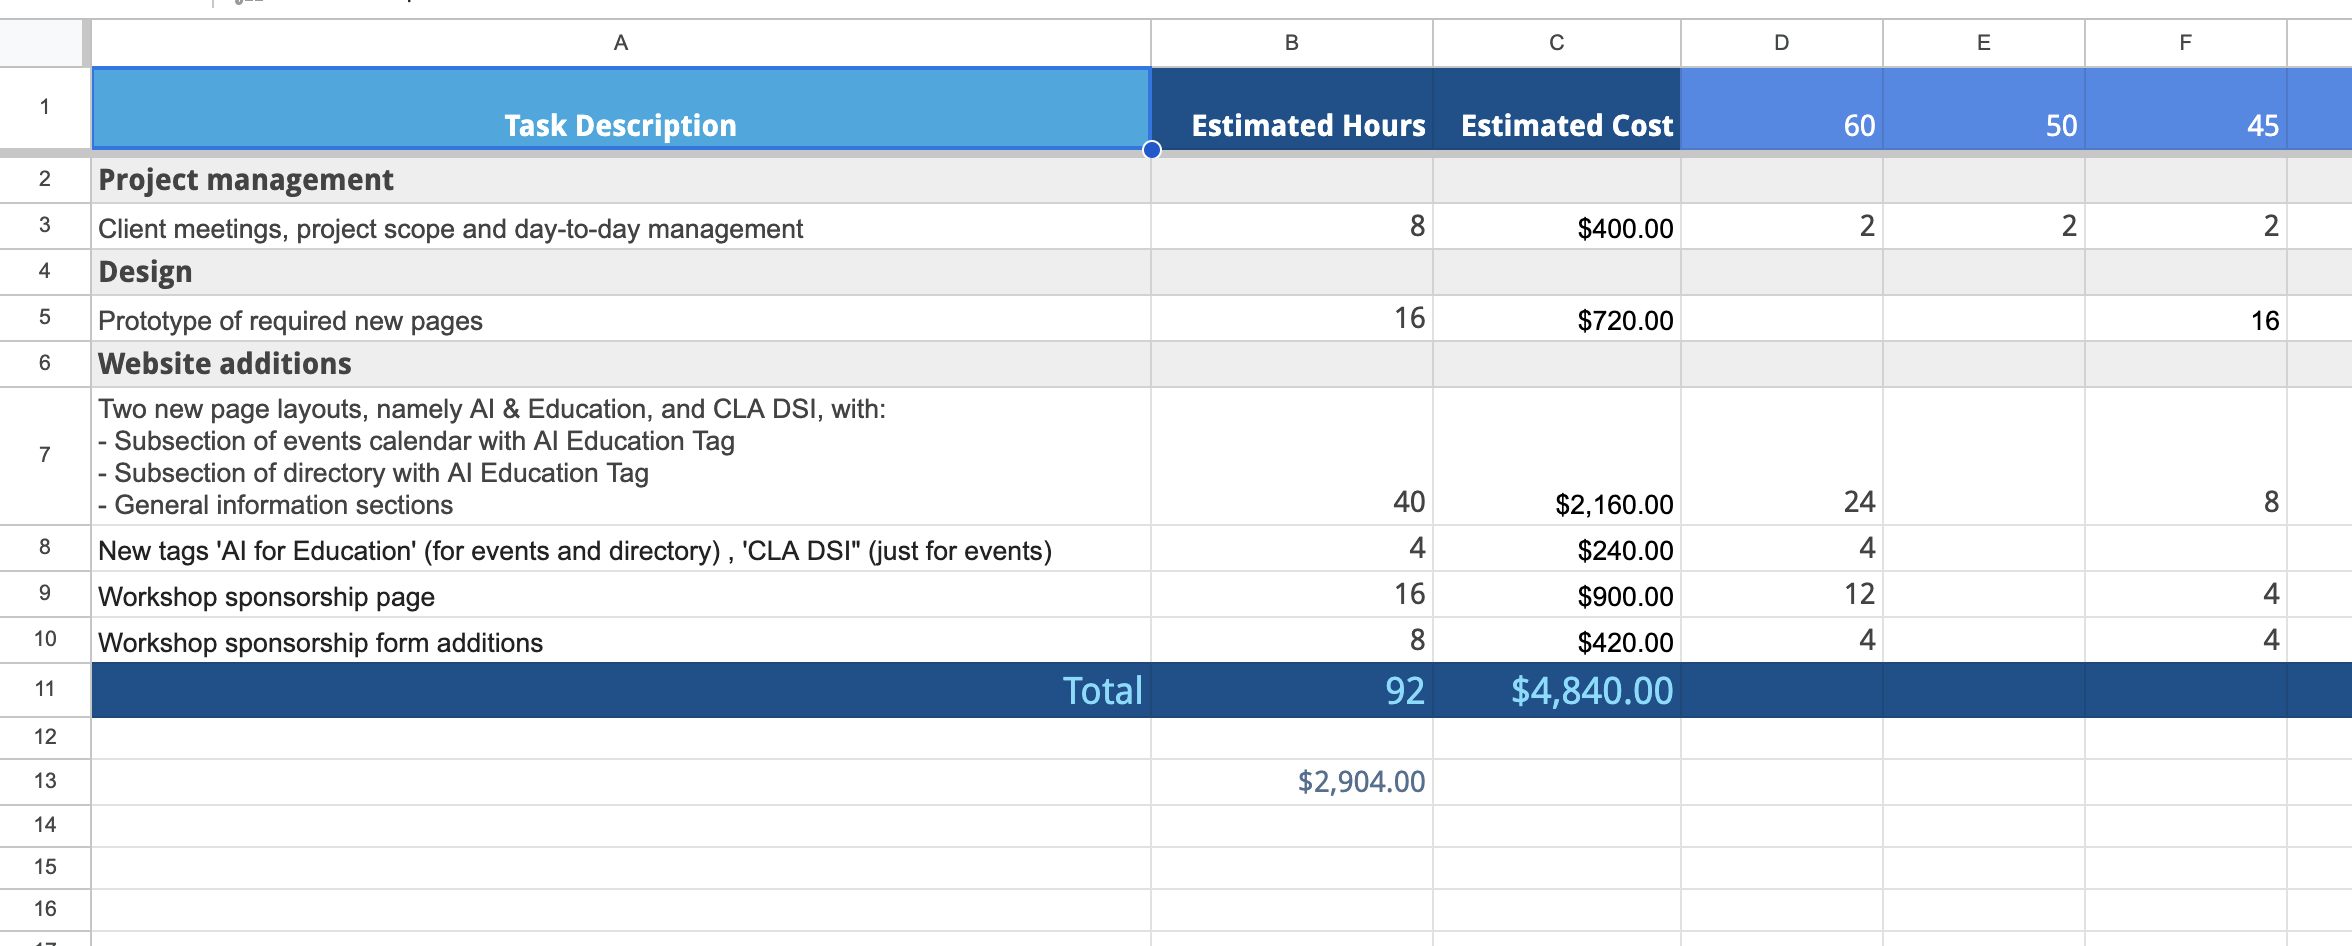Click the column C header
Image resolution: width=2352 pixels, height=946 pixels.
click(x=1556, y=43)
